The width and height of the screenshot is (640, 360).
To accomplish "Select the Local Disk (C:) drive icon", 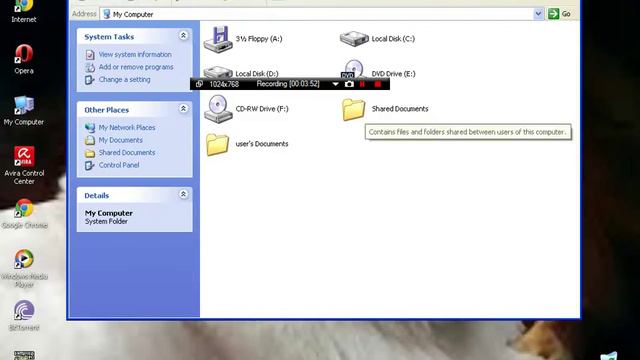I will tap(354, 39).
